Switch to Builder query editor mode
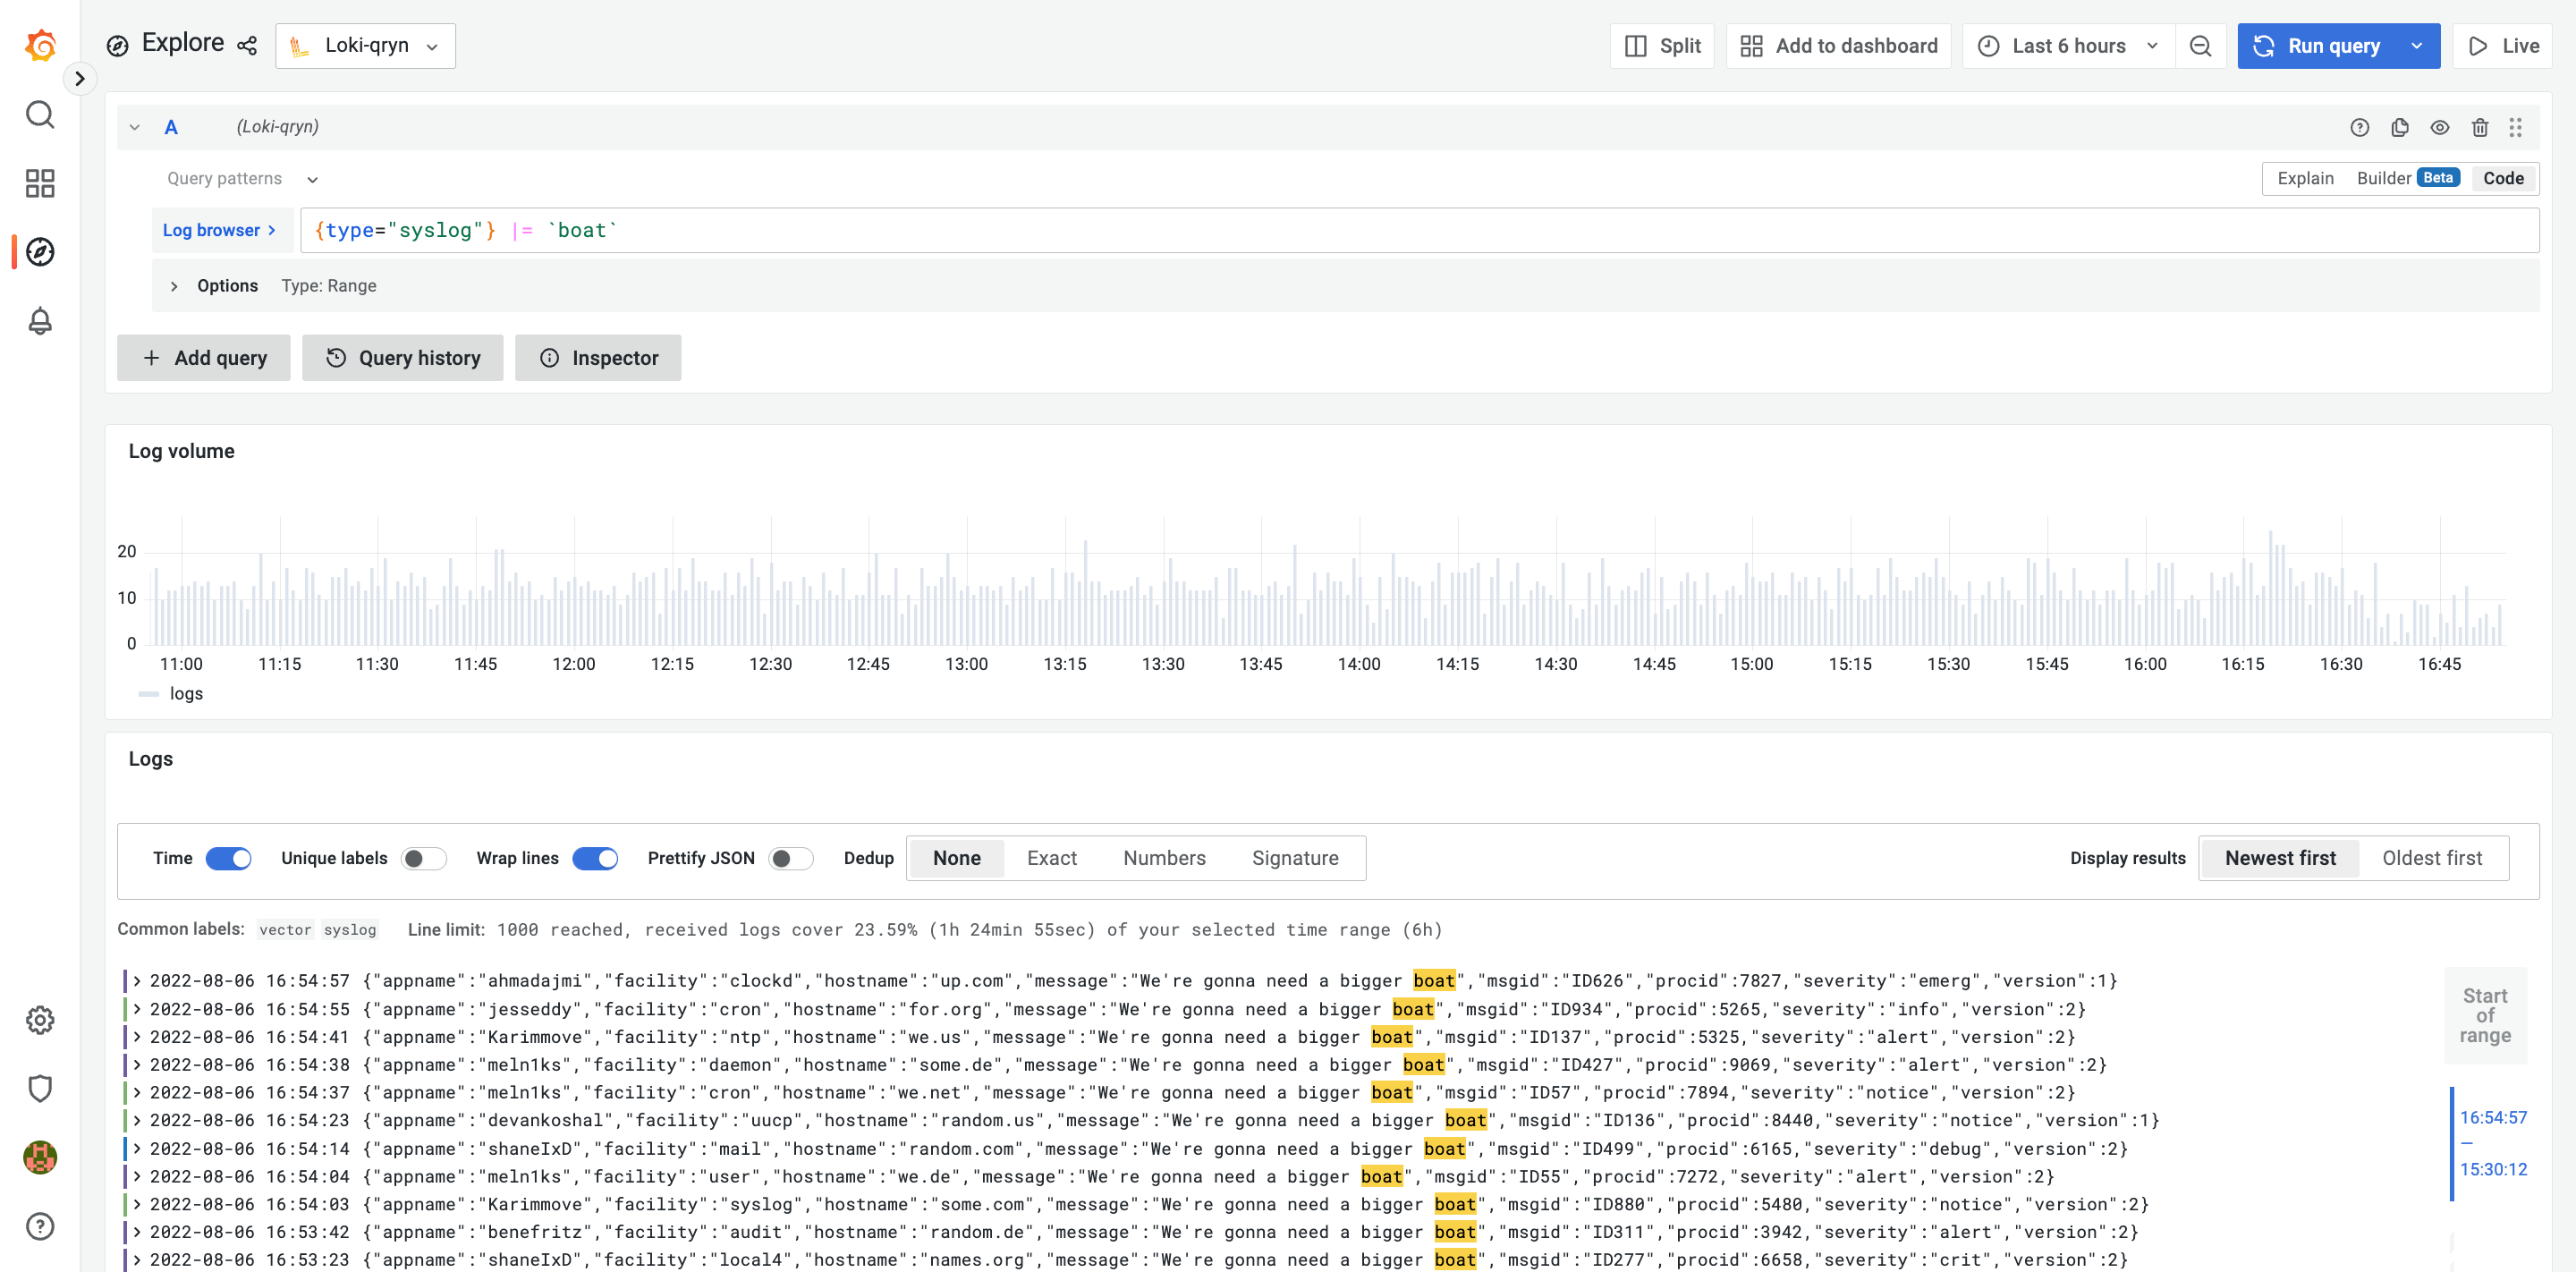Screen dimensions: 2576x1272 click(x=2383, y=179)
